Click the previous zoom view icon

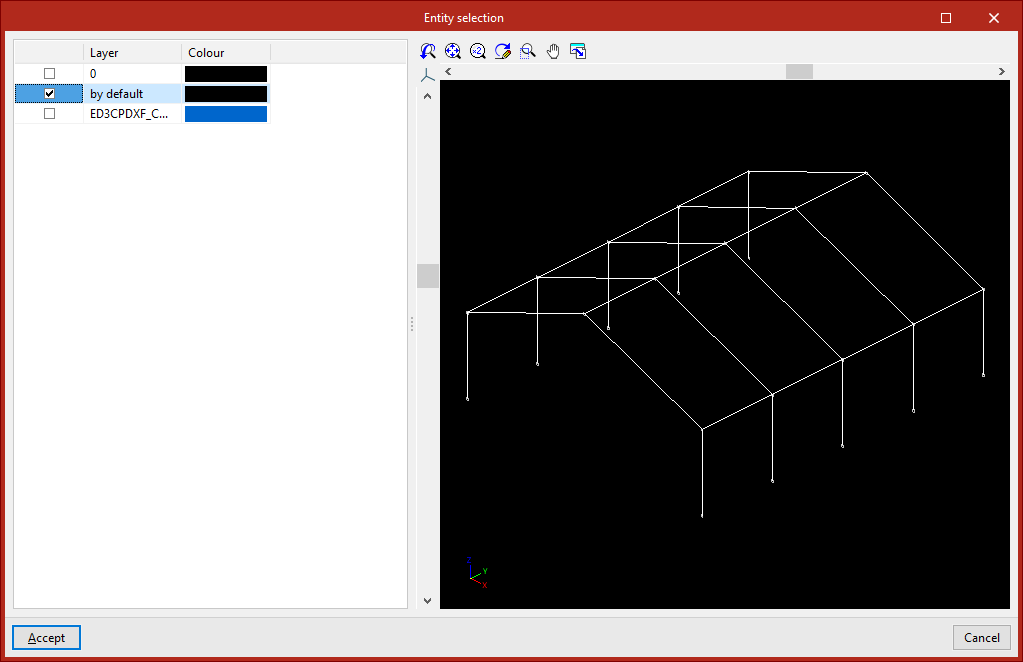427,51
